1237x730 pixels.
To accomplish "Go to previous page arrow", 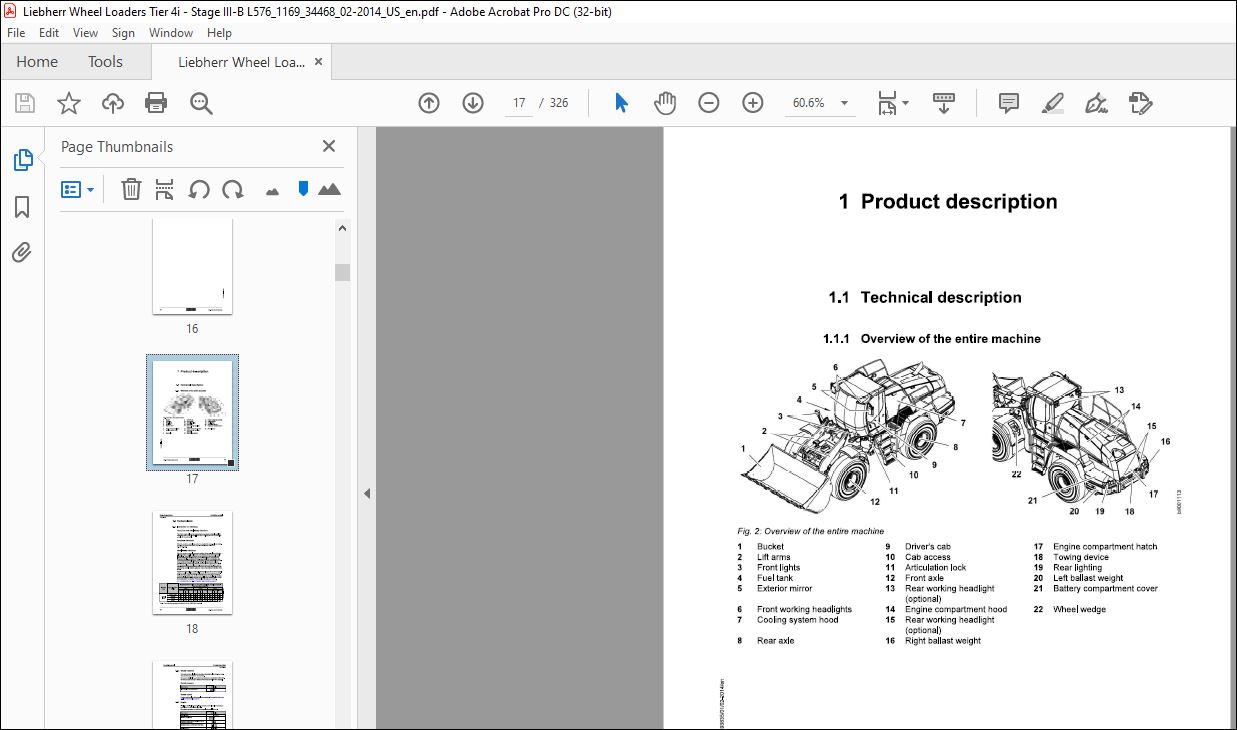I will click(x=429, y=102).
